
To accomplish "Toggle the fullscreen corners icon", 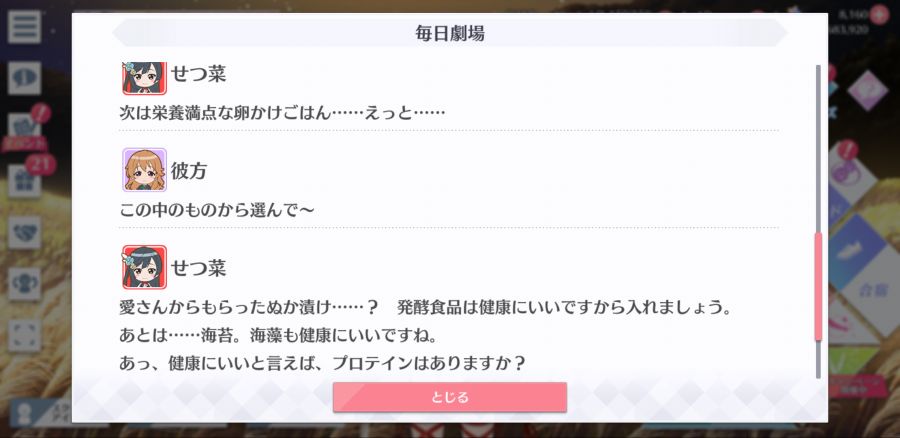I will [24, 335].
